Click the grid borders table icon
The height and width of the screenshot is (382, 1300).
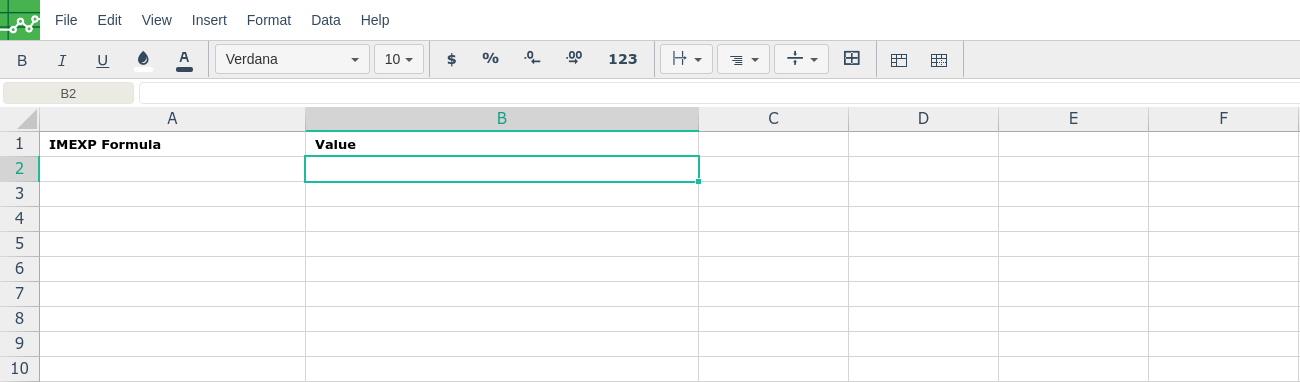tap(939, 60)
